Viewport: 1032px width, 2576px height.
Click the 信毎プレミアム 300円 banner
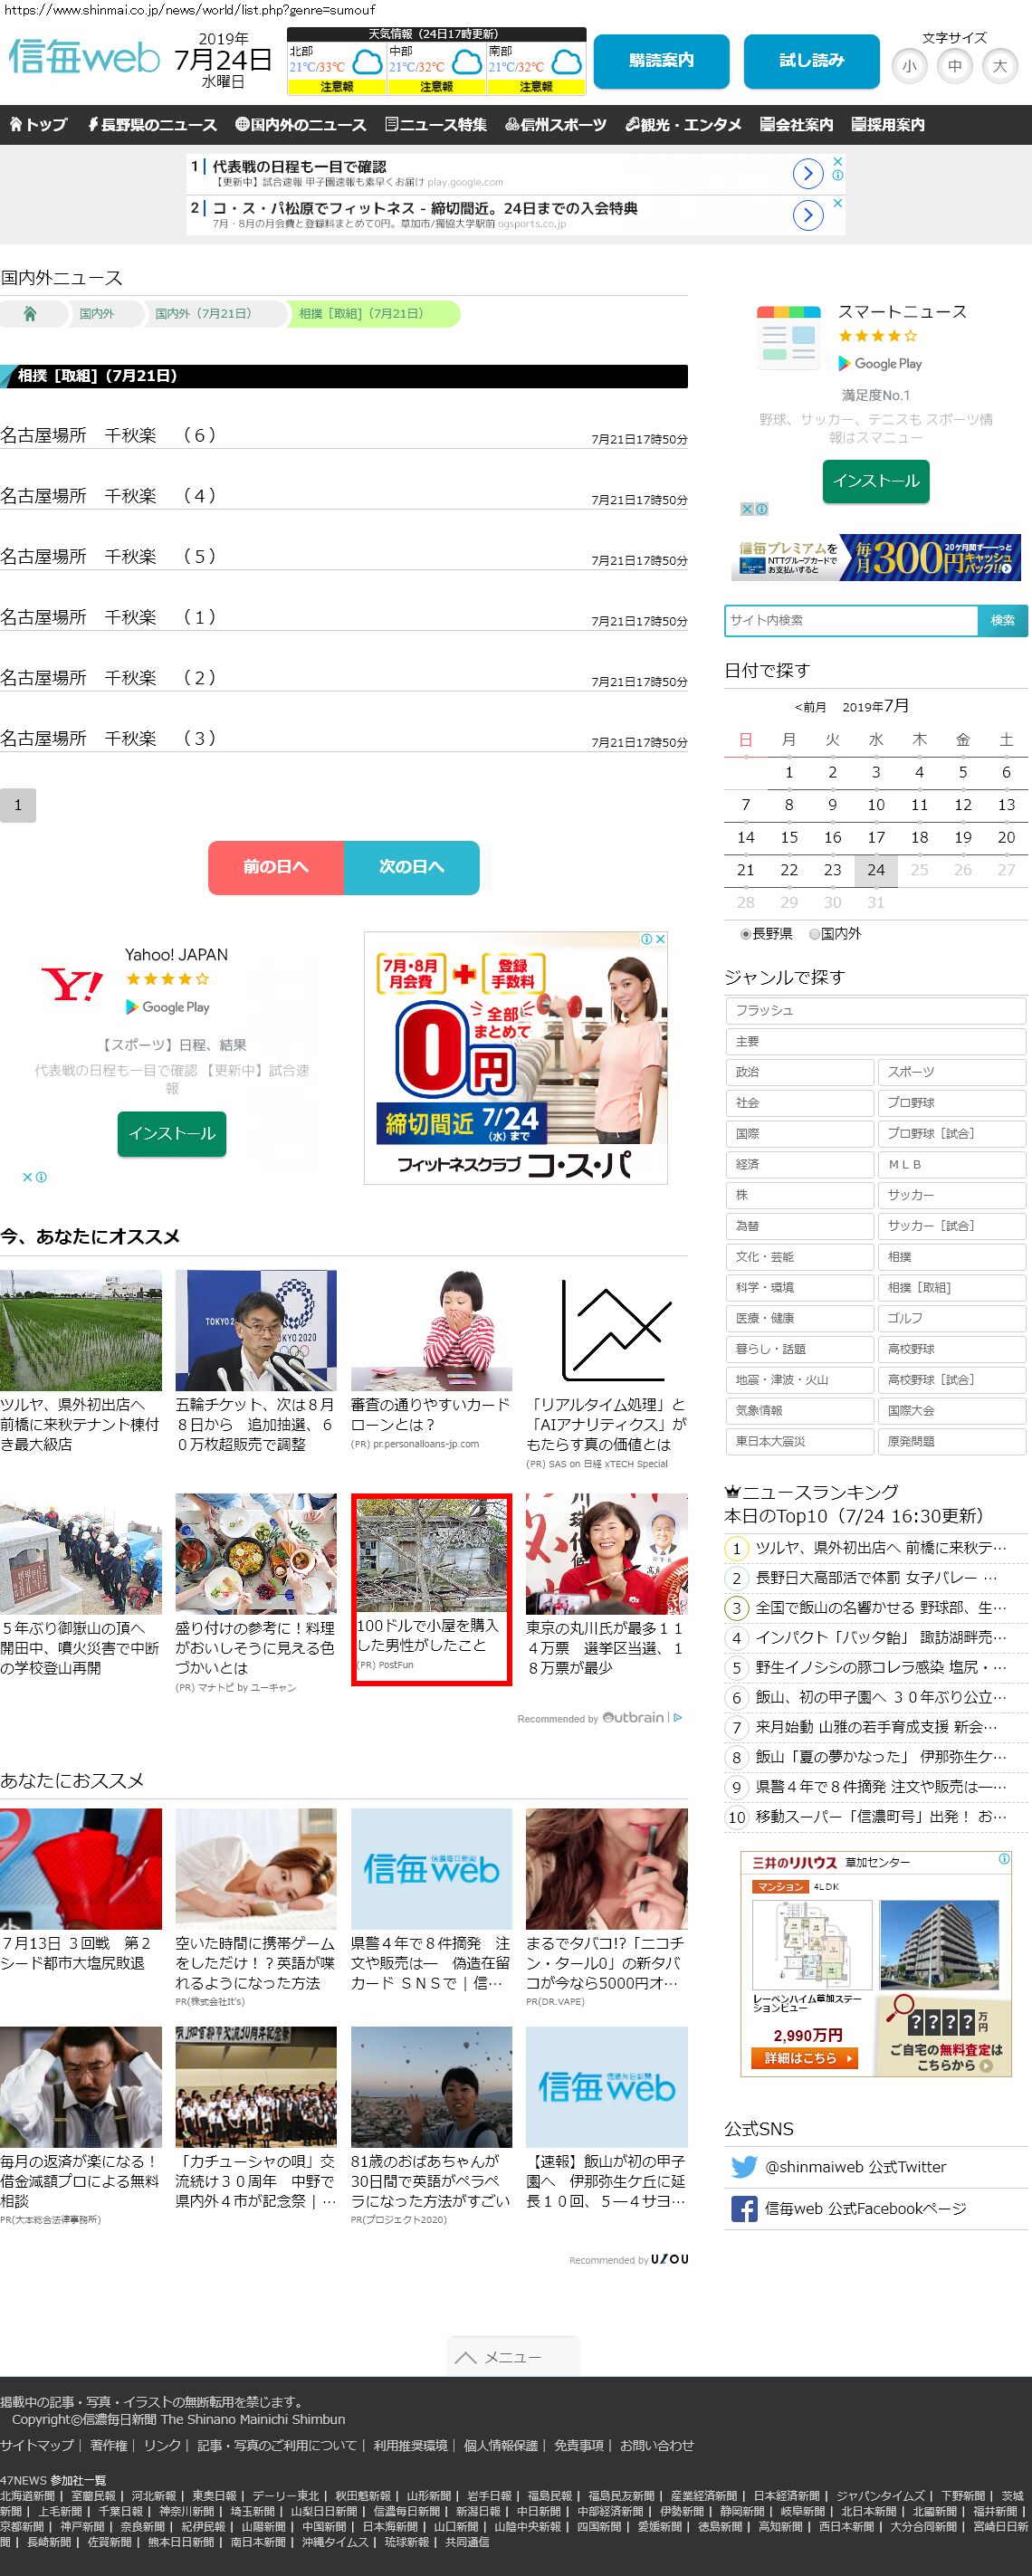click(x=876, y=557)
